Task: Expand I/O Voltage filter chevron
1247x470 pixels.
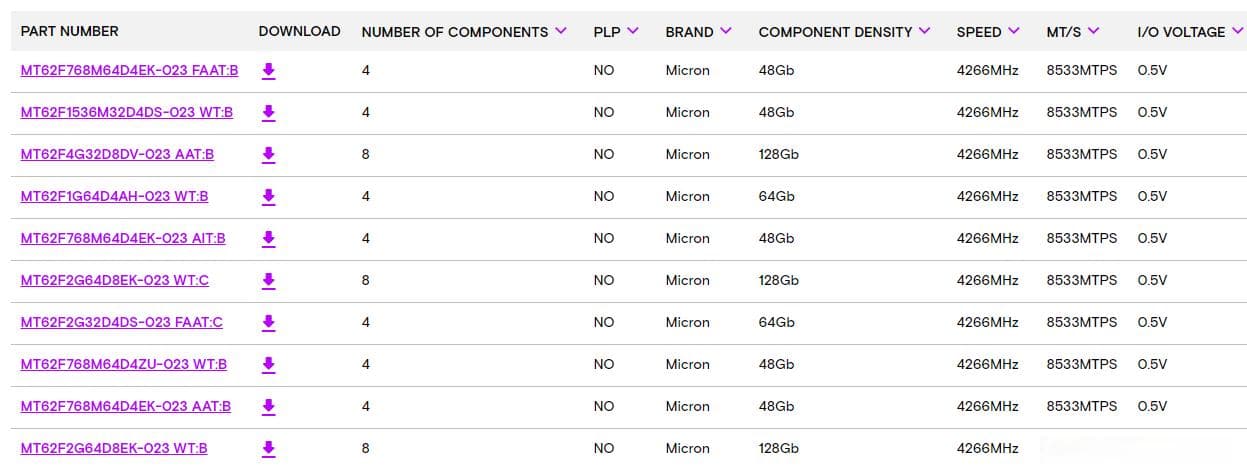Action: tap(1238, 31)
